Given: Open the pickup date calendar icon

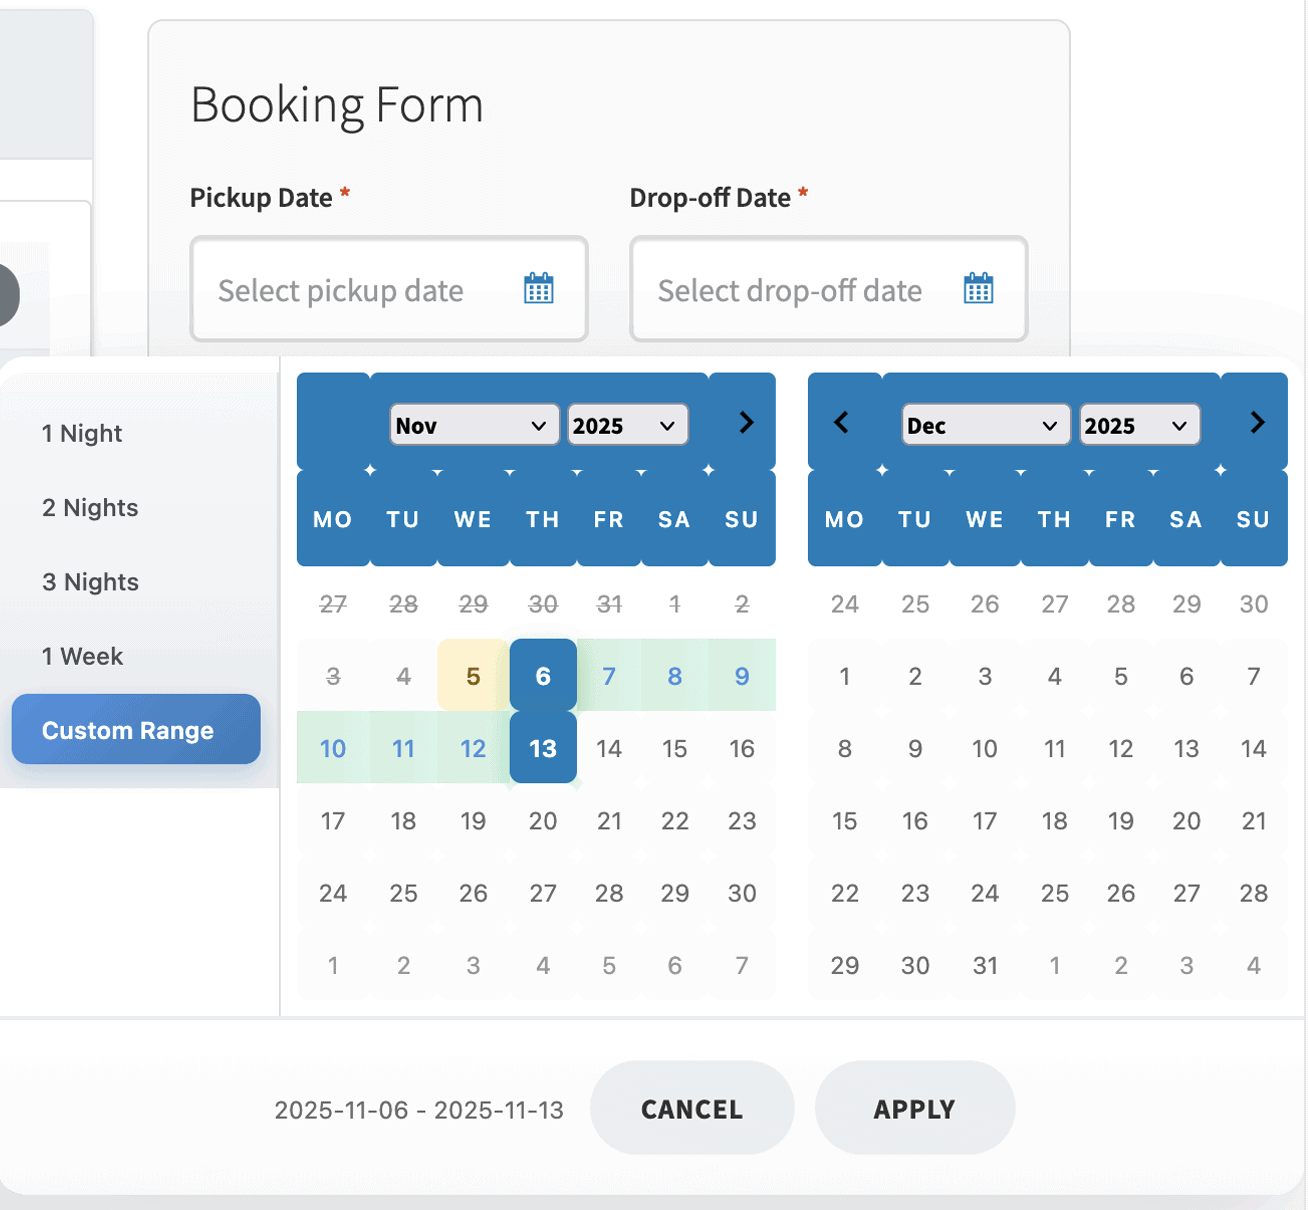Looking at the screenshot, I should point(538,289).
